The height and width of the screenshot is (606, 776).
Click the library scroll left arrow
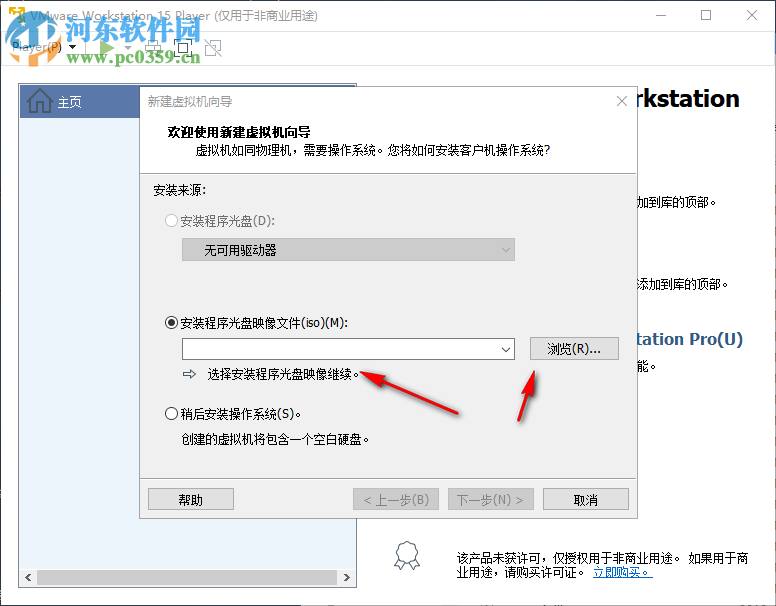28,577
